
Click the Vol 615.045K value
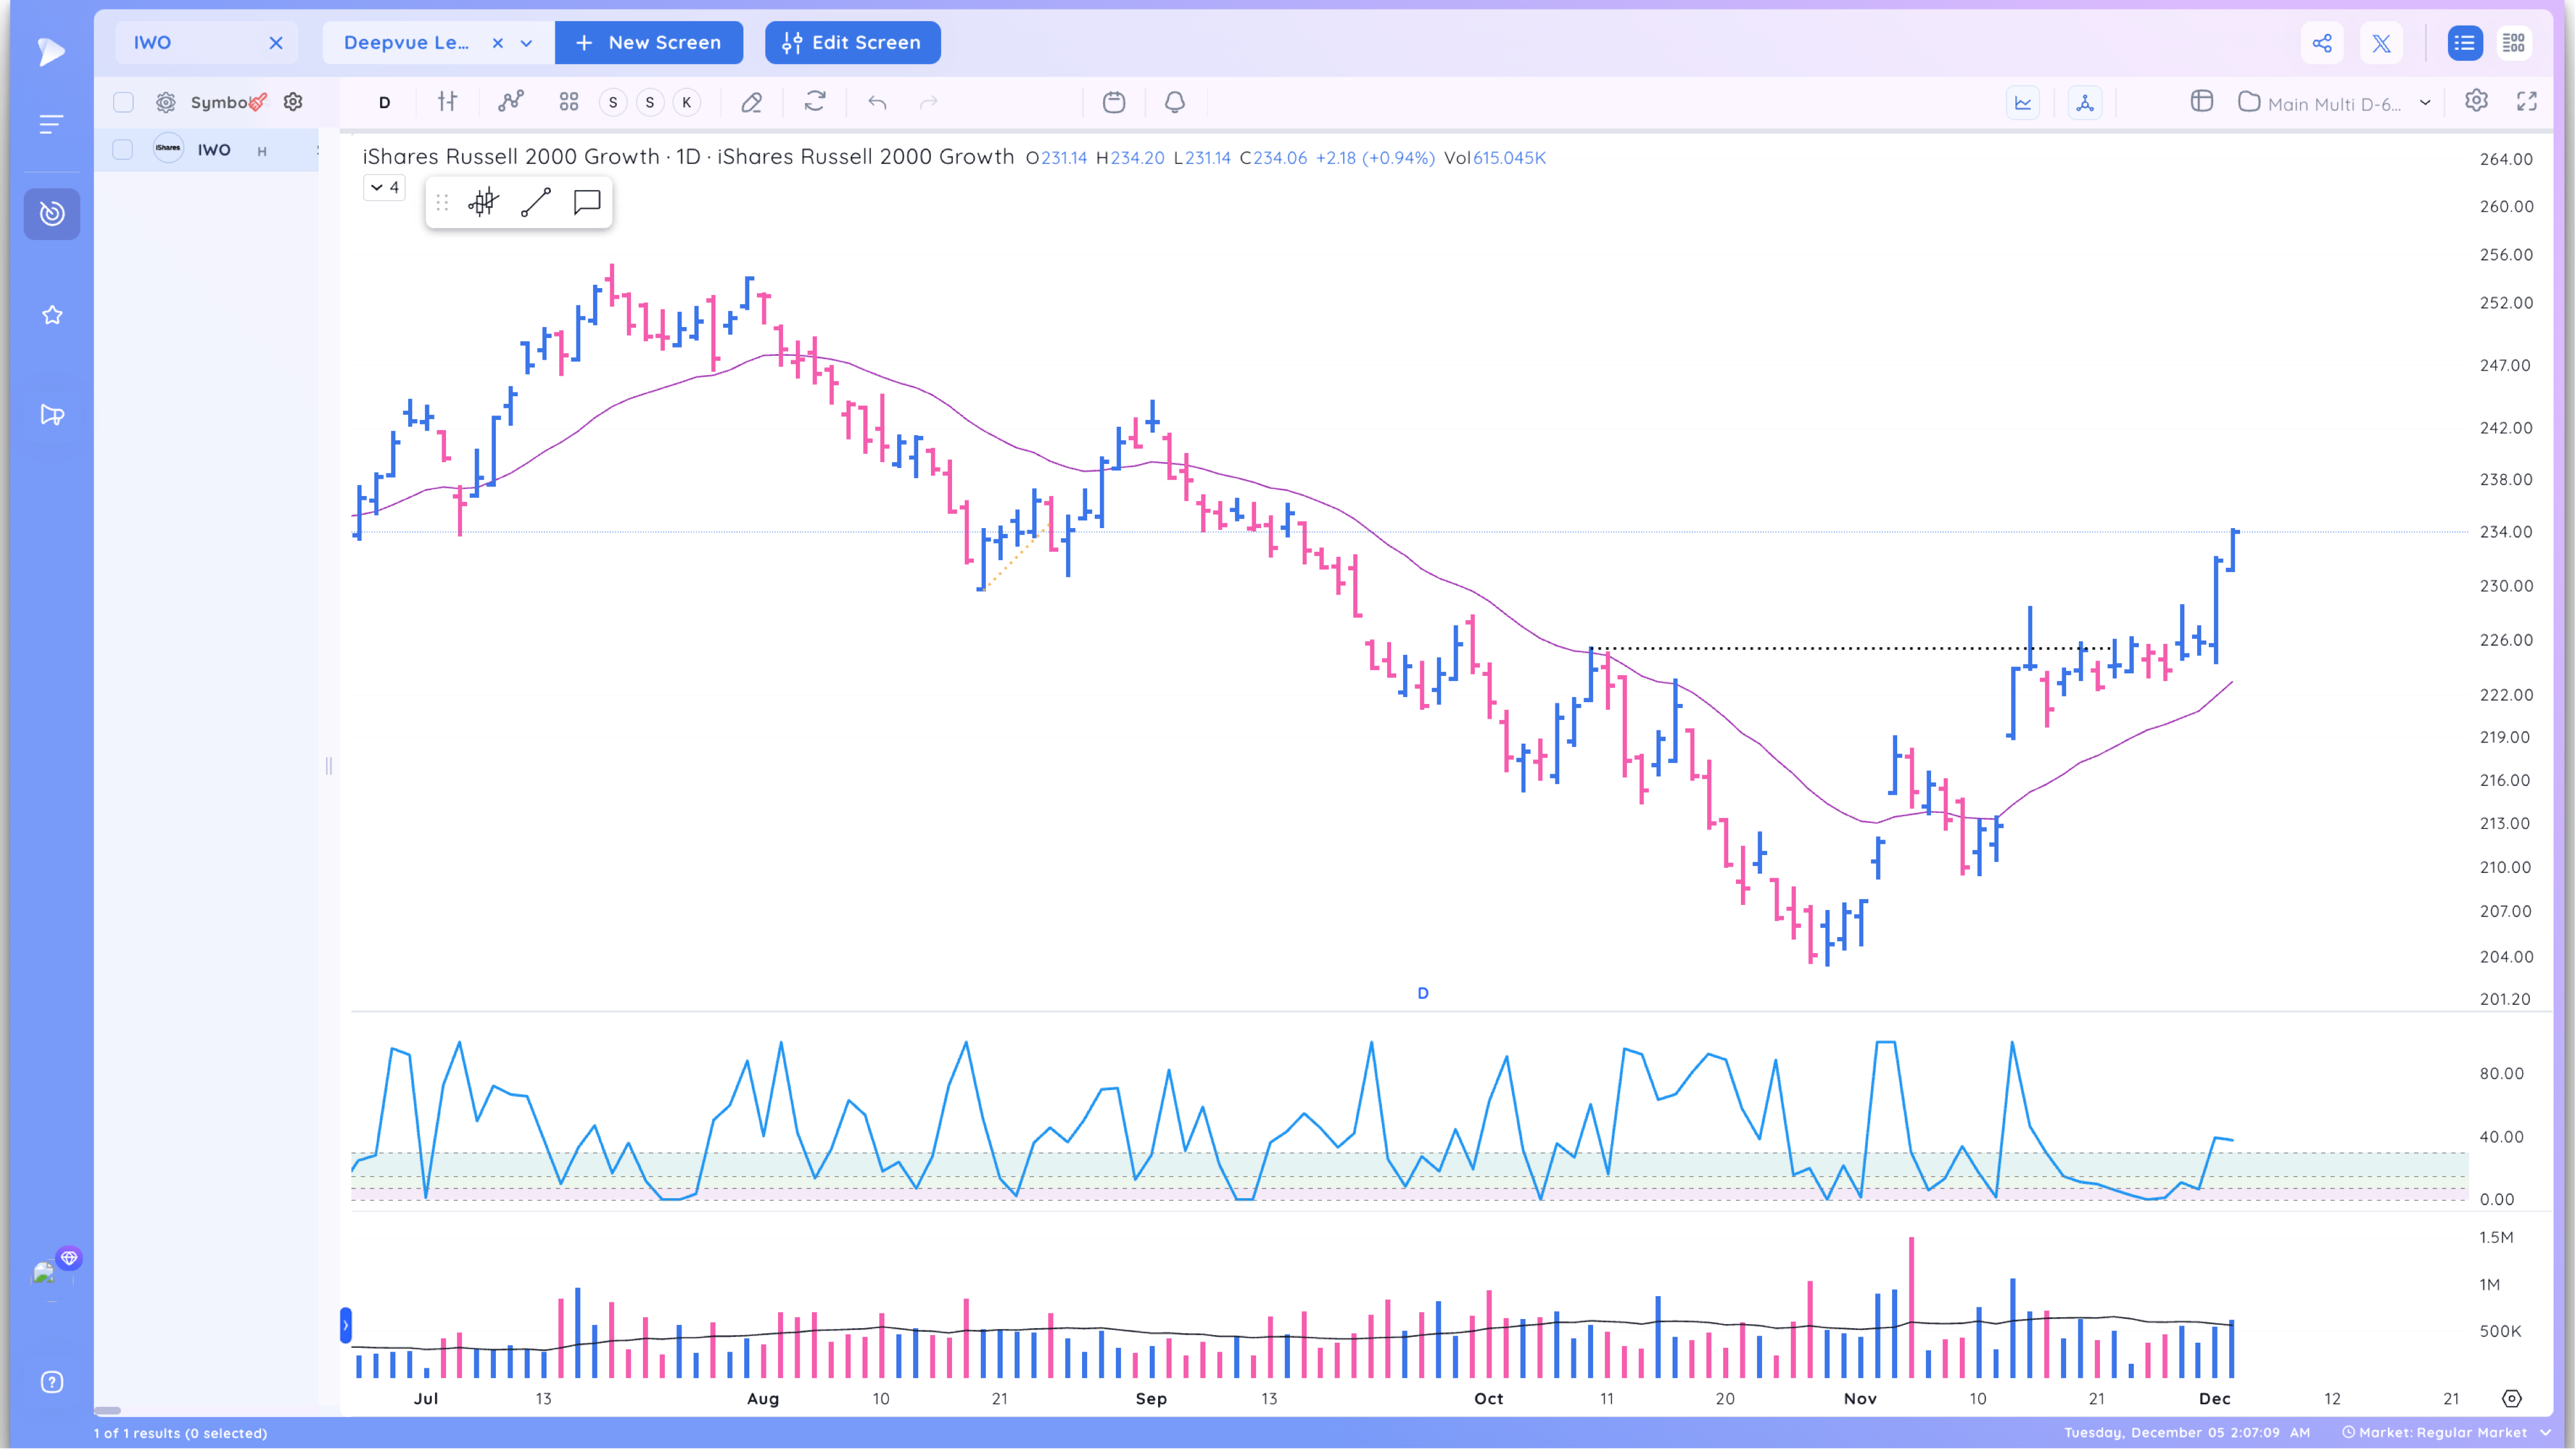tap(1495, 158)
